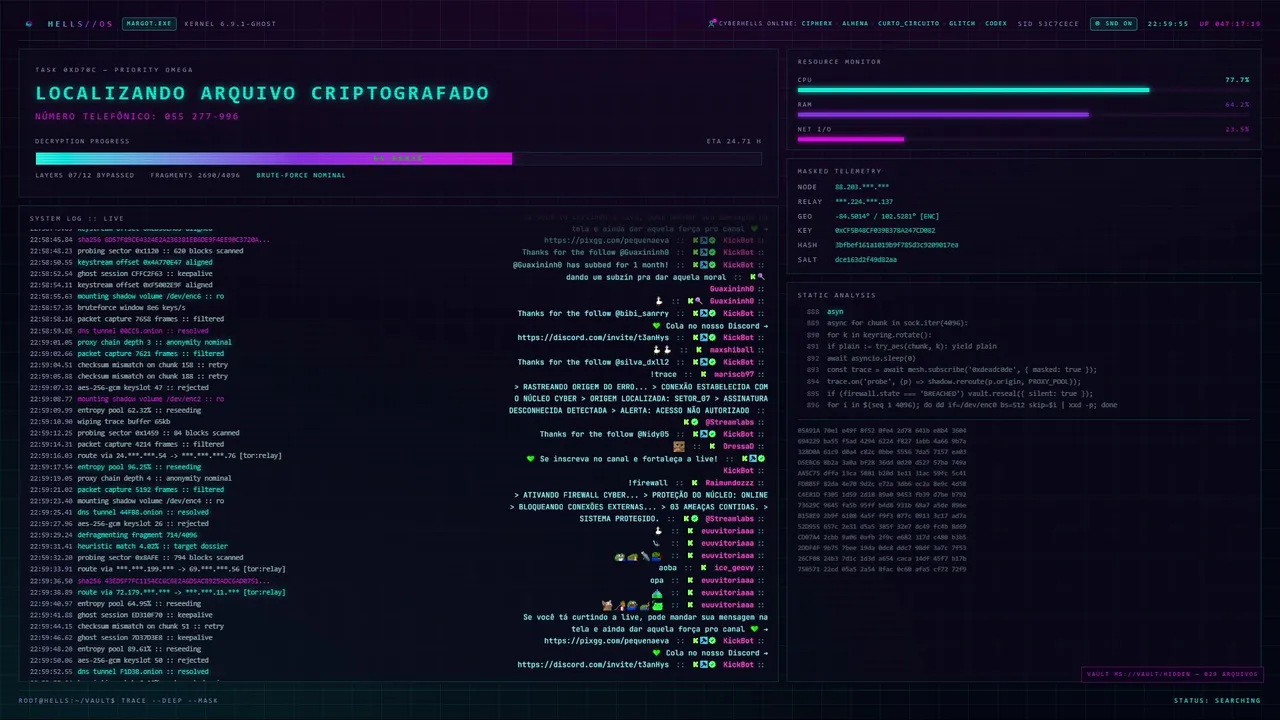Click the code line 'await asyncio.sleep(0)'
The width and height of the screenshot is (1280, 720).
871,358
